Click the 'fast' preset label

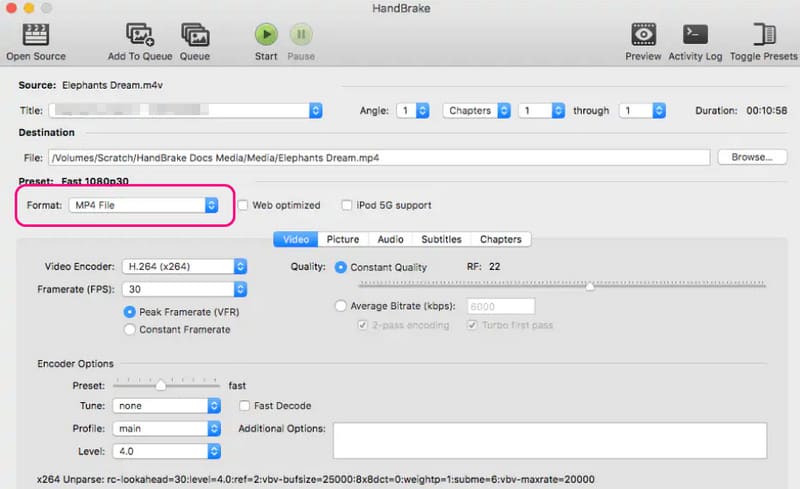coord(237,385)
